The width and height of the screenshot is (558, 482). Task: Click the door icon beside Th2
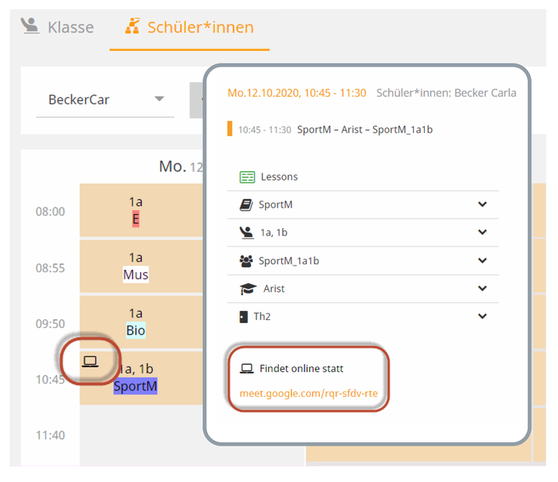pos(243,316)
